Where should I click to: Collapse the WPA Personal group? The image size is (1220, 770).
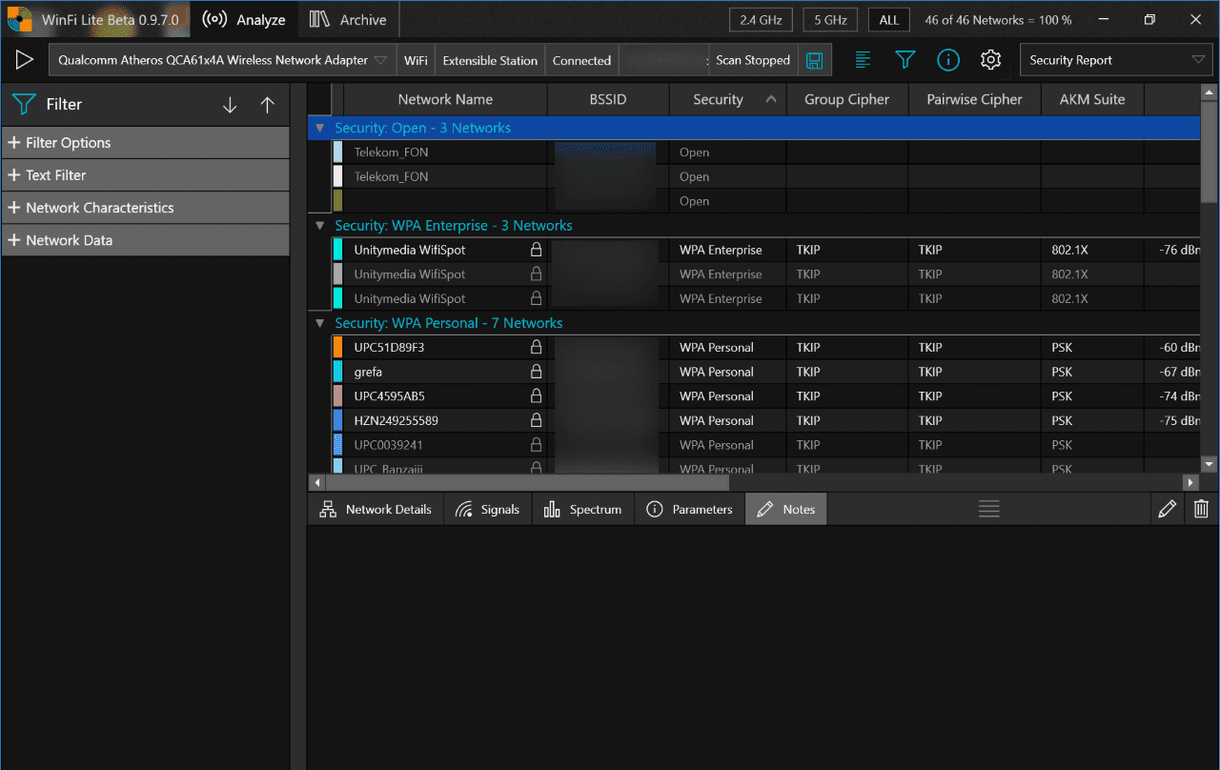tap(320, 323)
